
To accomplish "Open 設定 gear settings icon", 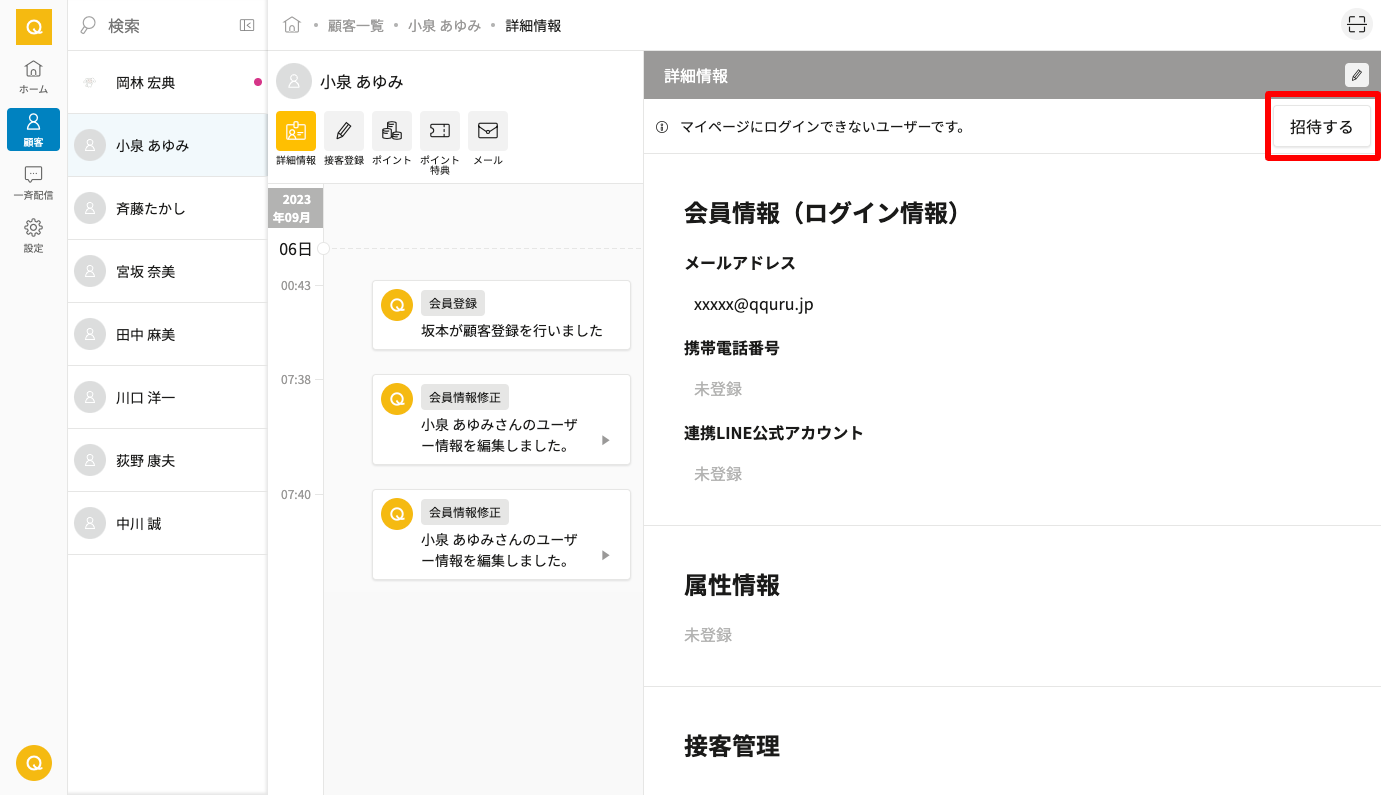I will (33, 235).
